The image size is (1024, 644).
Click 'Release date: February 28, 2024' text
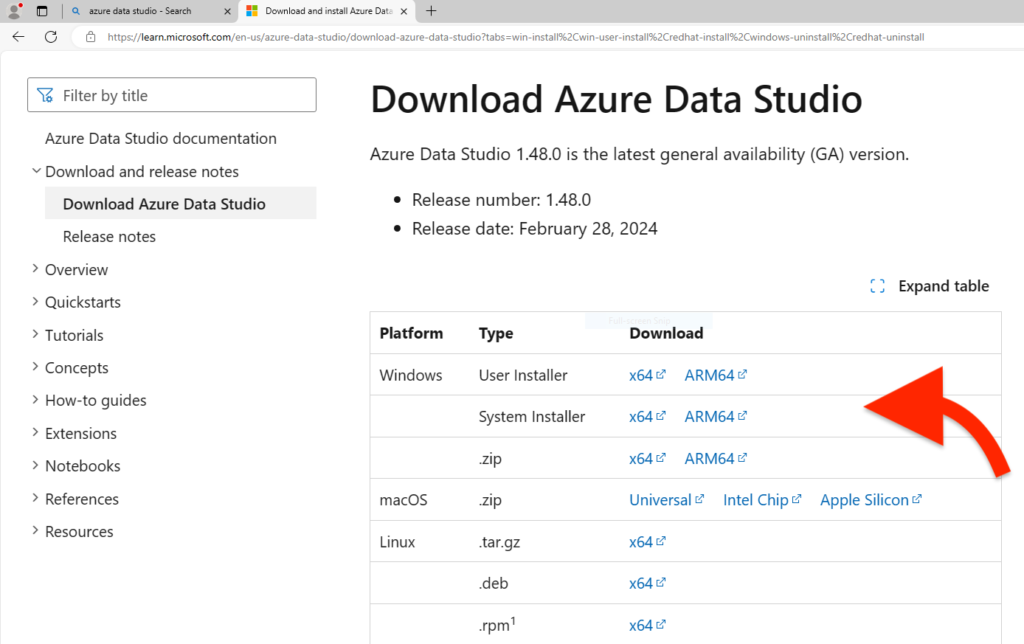(x=534, y=229)
